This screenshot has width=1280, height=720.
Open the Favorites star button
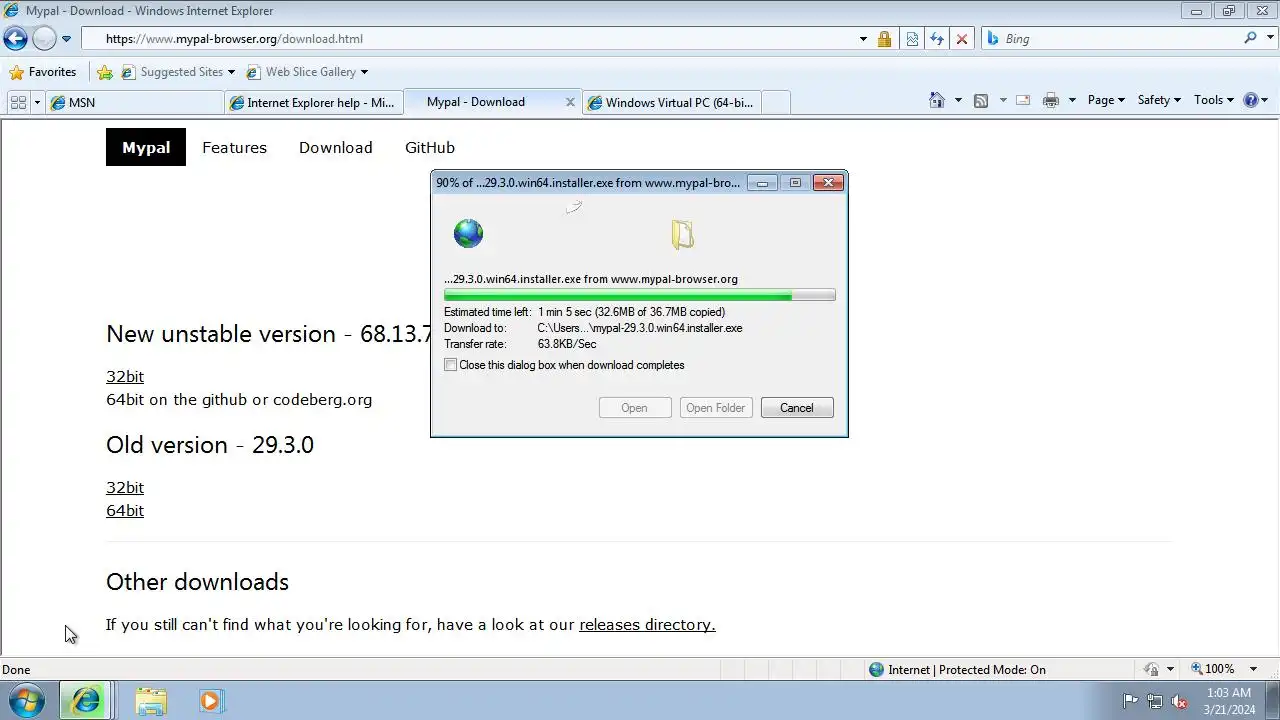(42, 72)
